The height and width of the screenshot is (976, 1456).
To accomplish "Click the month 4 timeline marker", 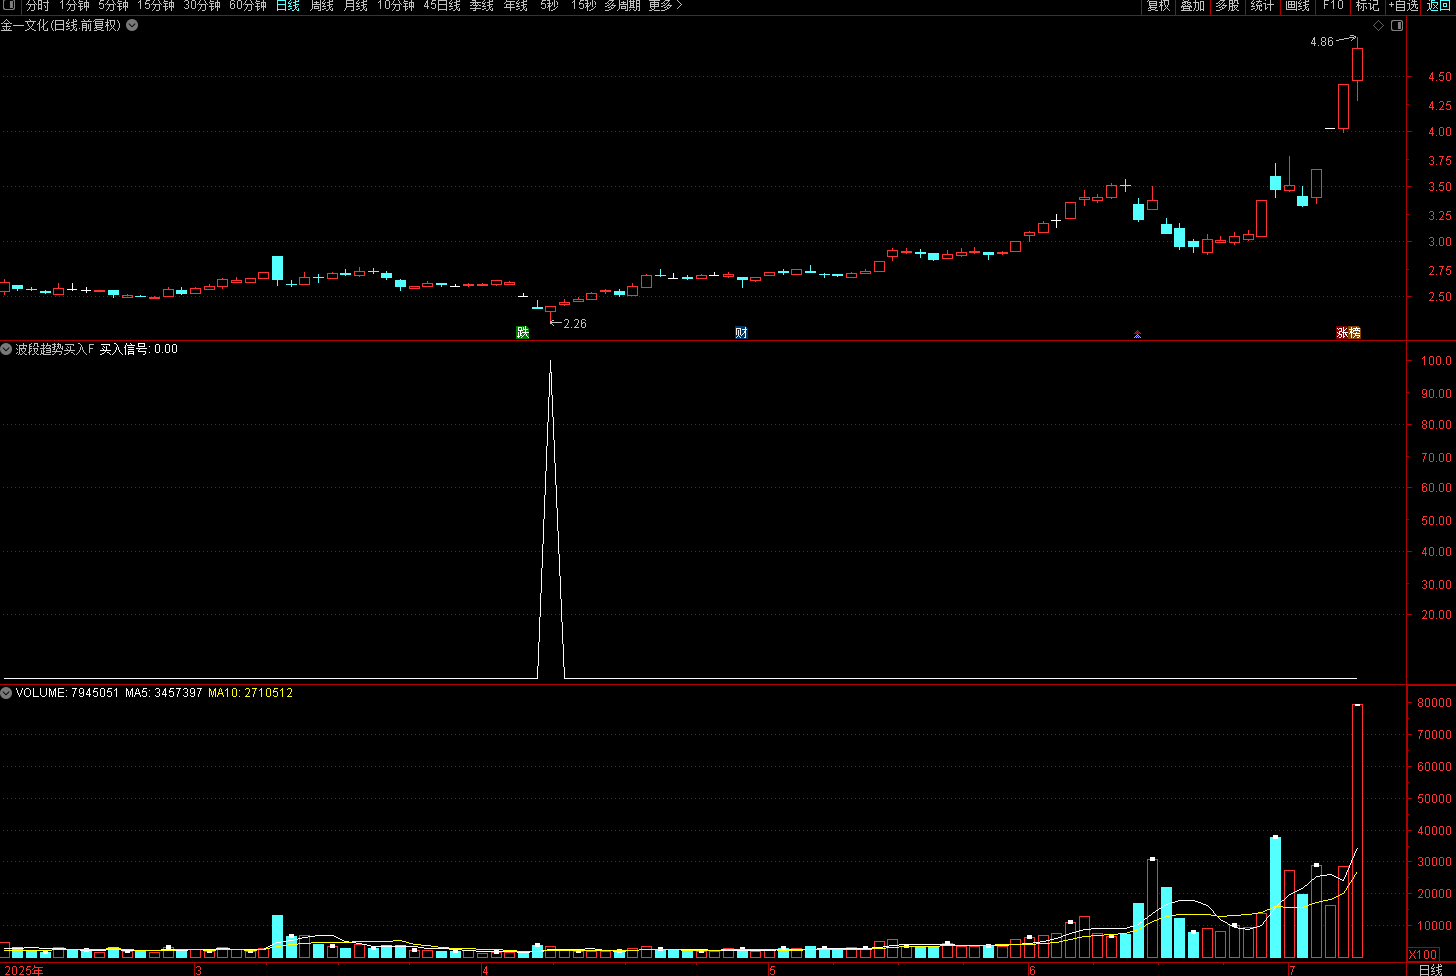I will coord(485,970).
